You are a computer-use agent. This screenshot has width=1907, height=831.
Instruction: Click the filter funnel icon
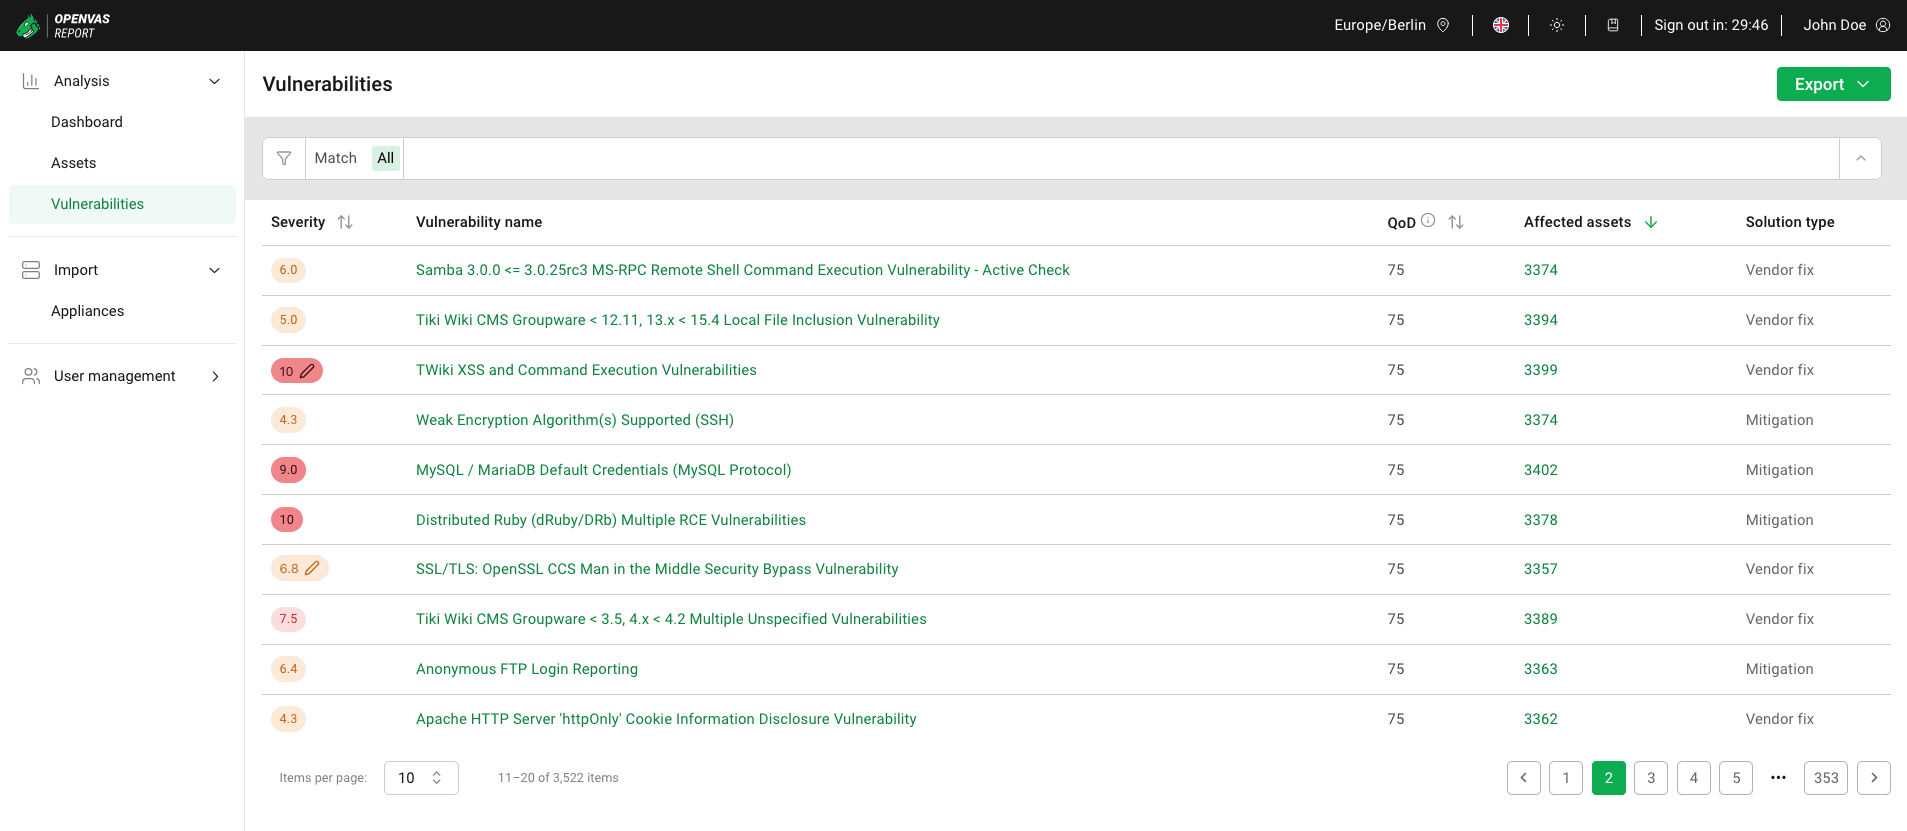(x=284, y=158)
